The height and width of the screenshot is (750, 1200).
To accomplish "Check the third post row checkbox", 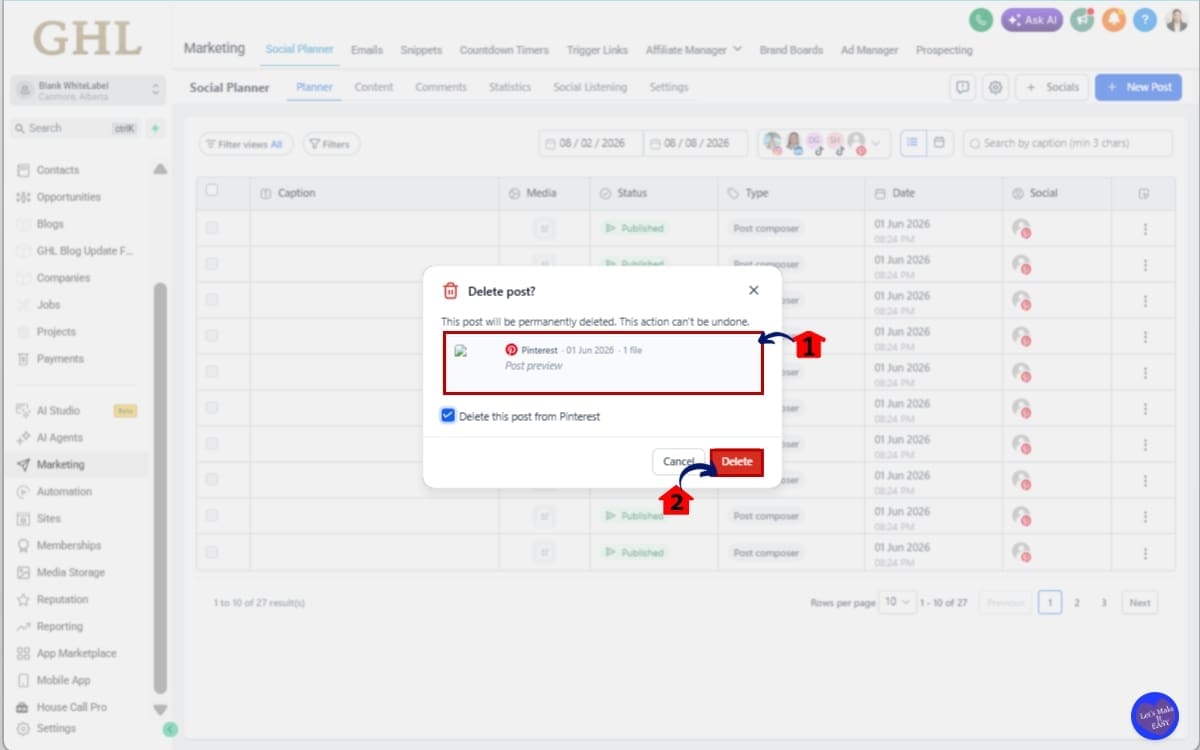I will tap(211, 300).
